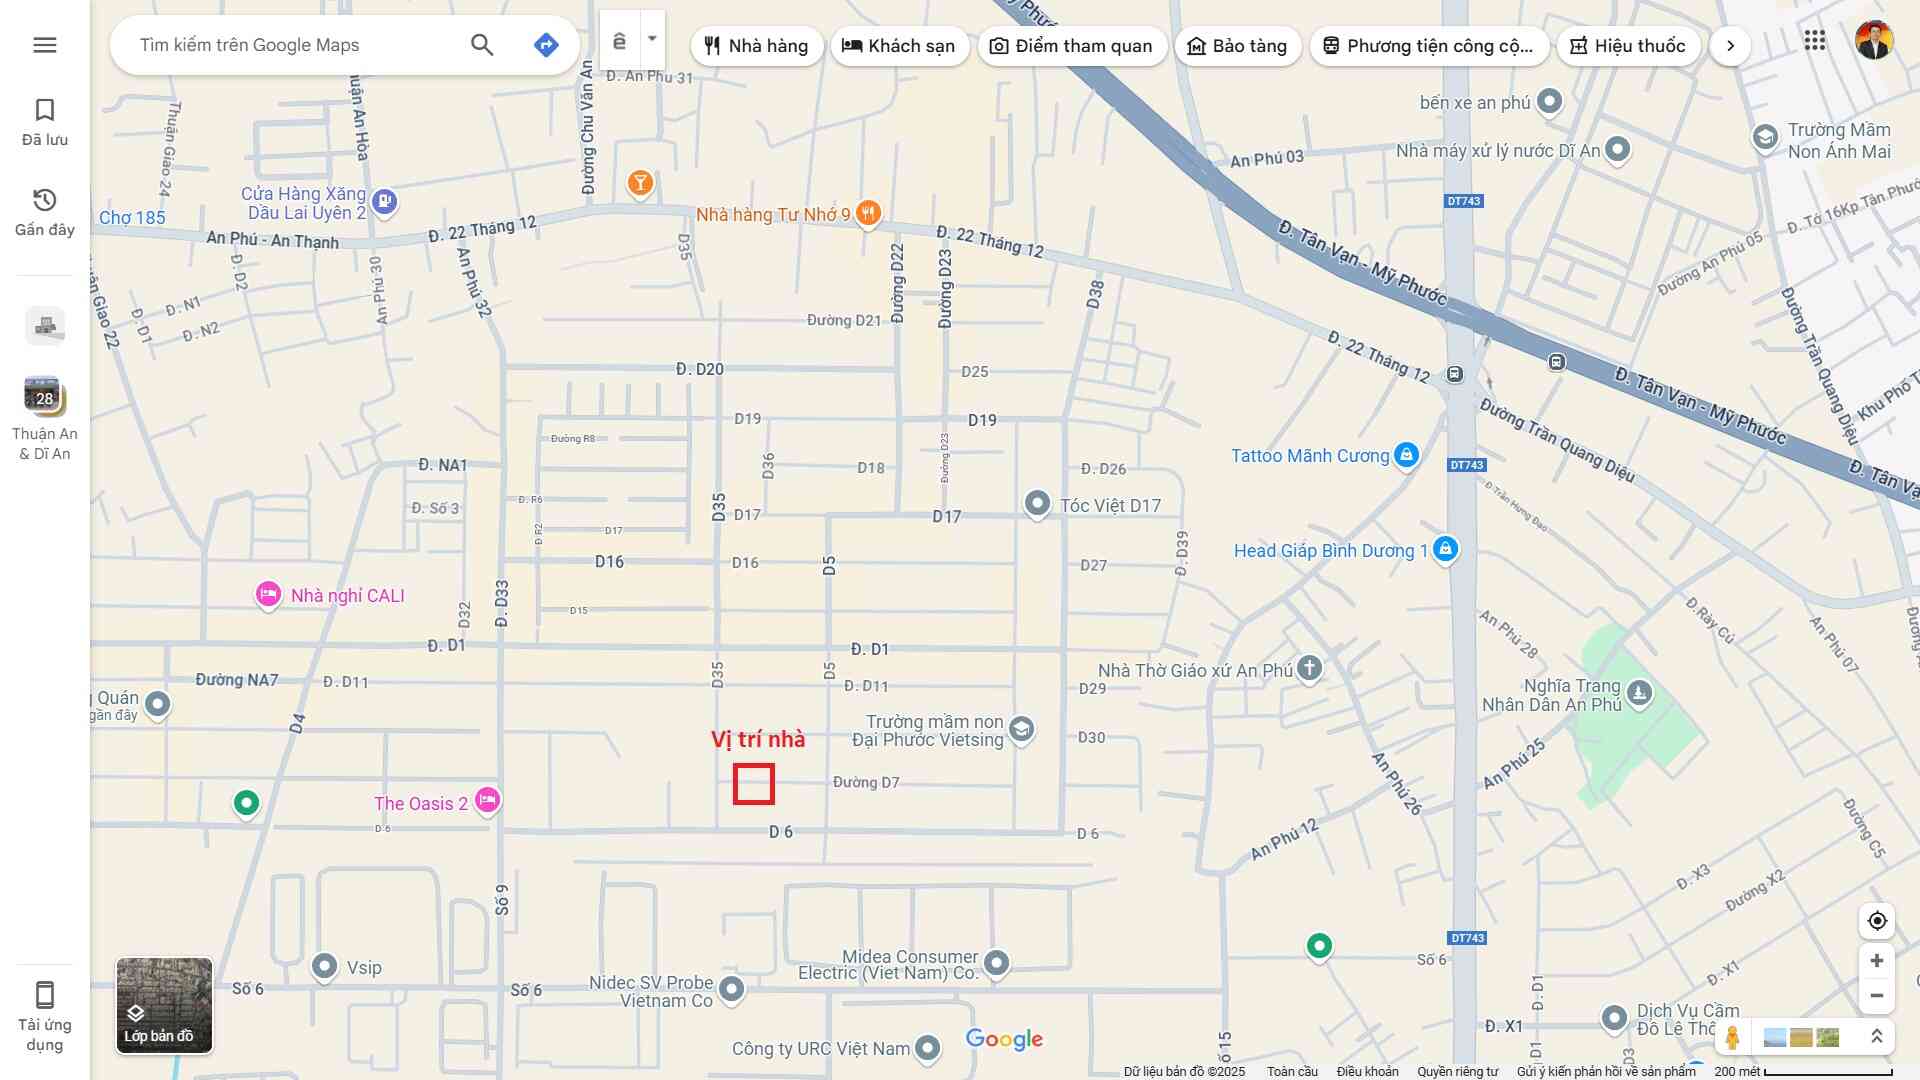Click the Điều khoản footer link
Viewport: 1920px width, 1080px height.
(1367, 1071)
